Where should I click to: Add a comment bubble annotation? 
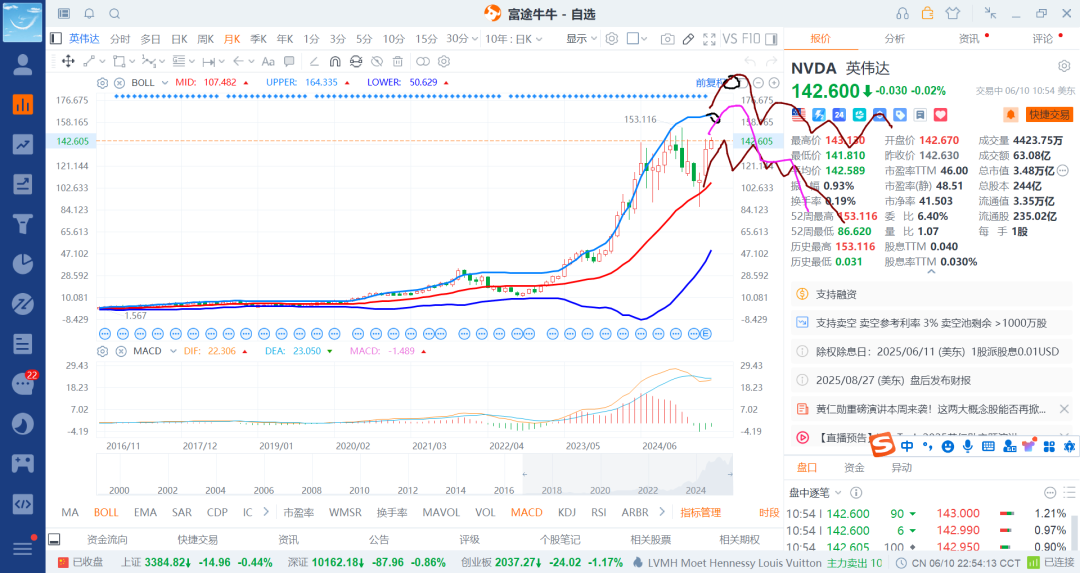(289, 61)
